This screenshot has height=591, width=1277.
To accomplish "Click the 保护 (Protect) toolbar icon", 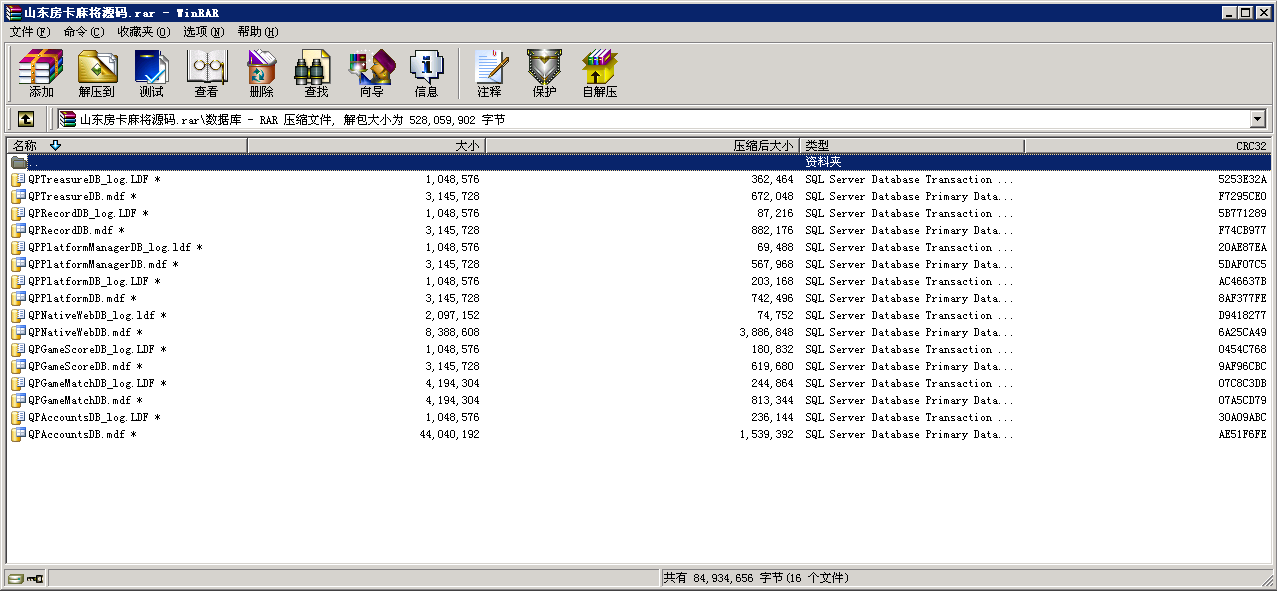I will click(x=545, y=74).
